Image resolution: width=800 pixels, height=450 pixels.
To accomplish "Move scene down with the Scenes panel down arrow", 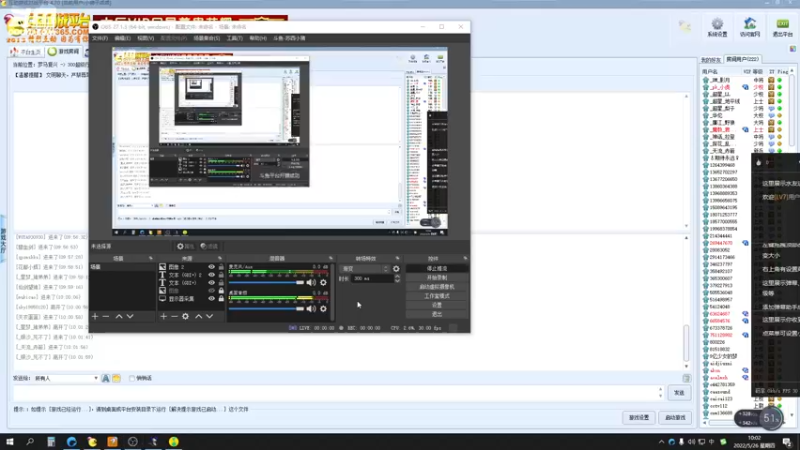I will 130,316.
